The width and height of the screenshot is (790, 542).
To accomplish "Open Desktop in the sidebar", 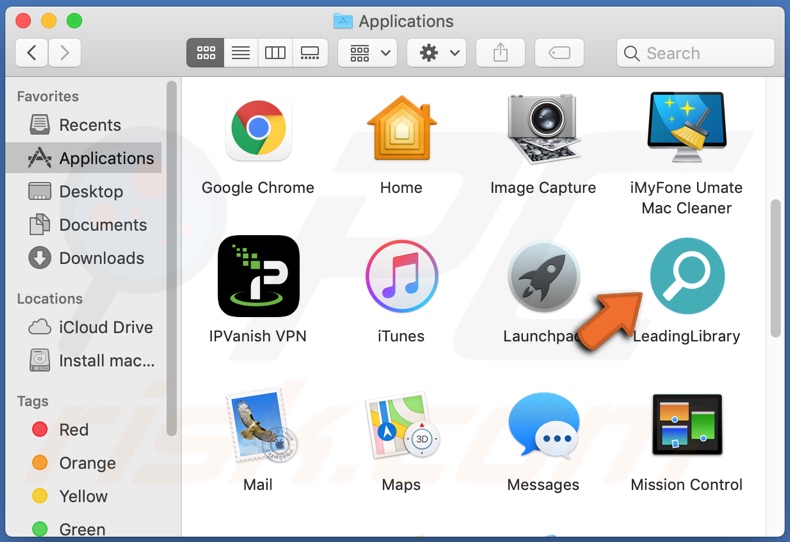I will 83,191.
